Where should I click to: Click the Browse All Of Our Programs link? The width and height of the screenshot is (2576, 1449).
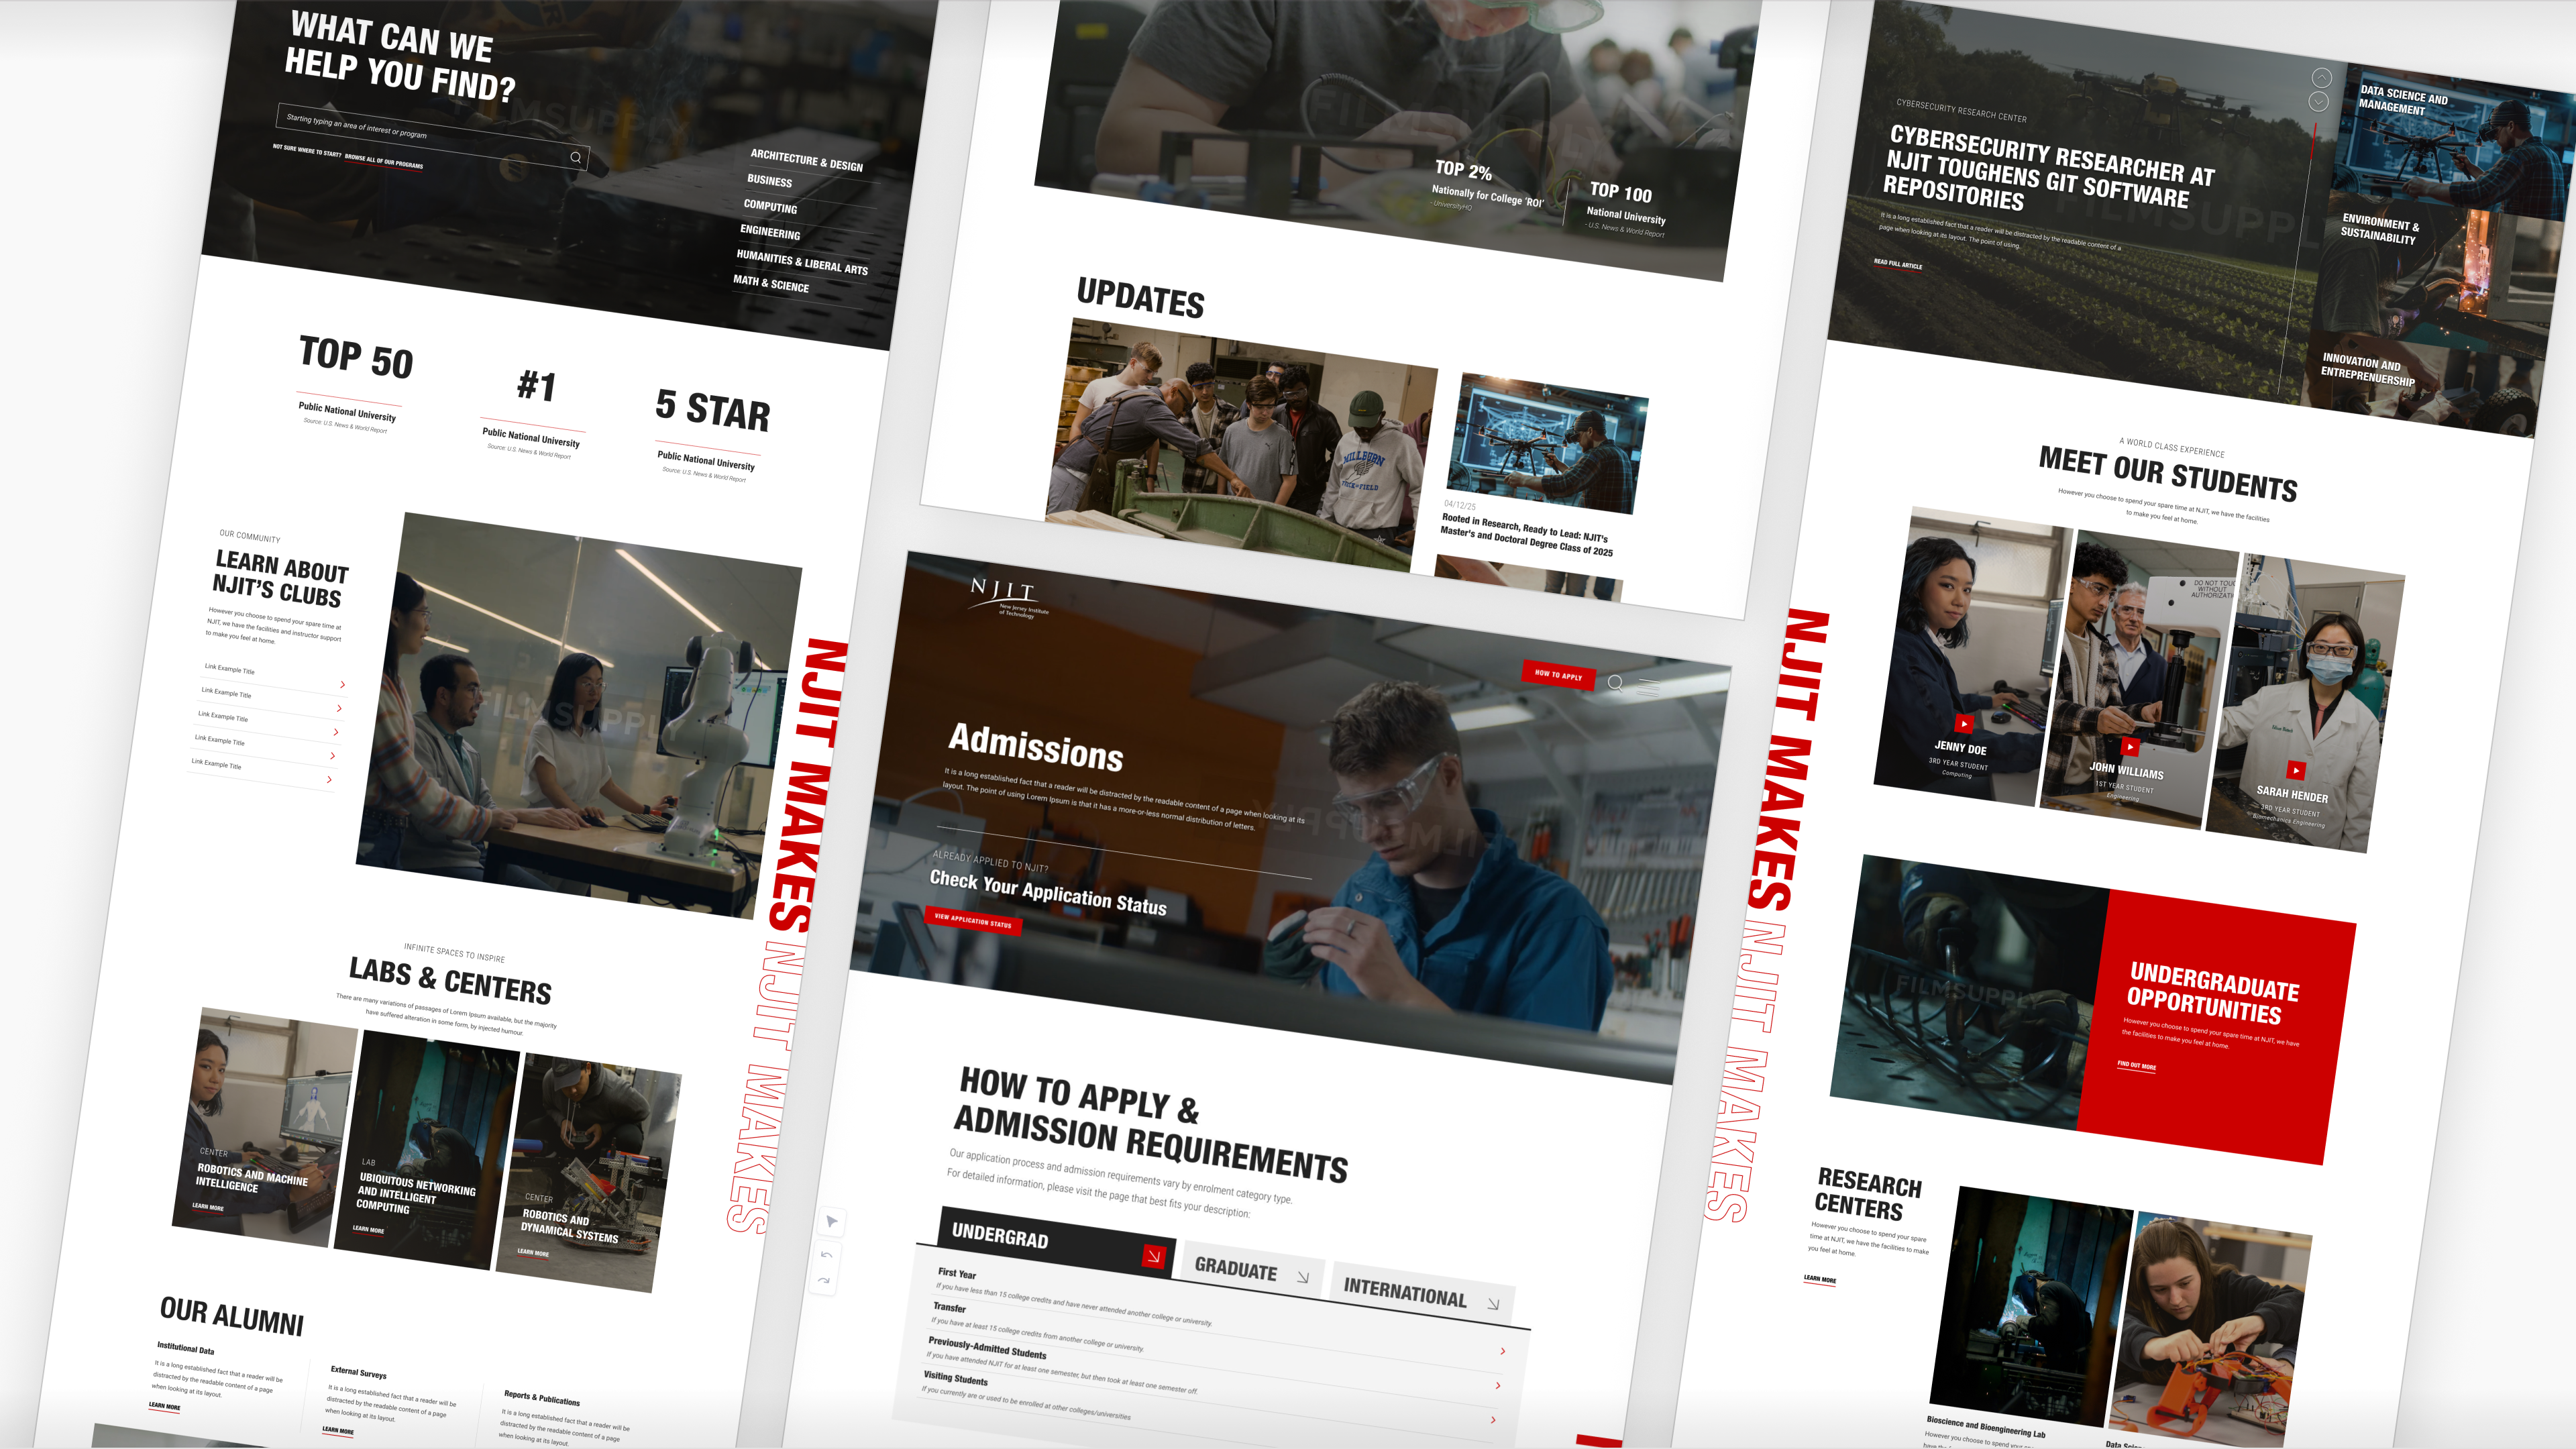pyautogui.click(x=383, y=161)
